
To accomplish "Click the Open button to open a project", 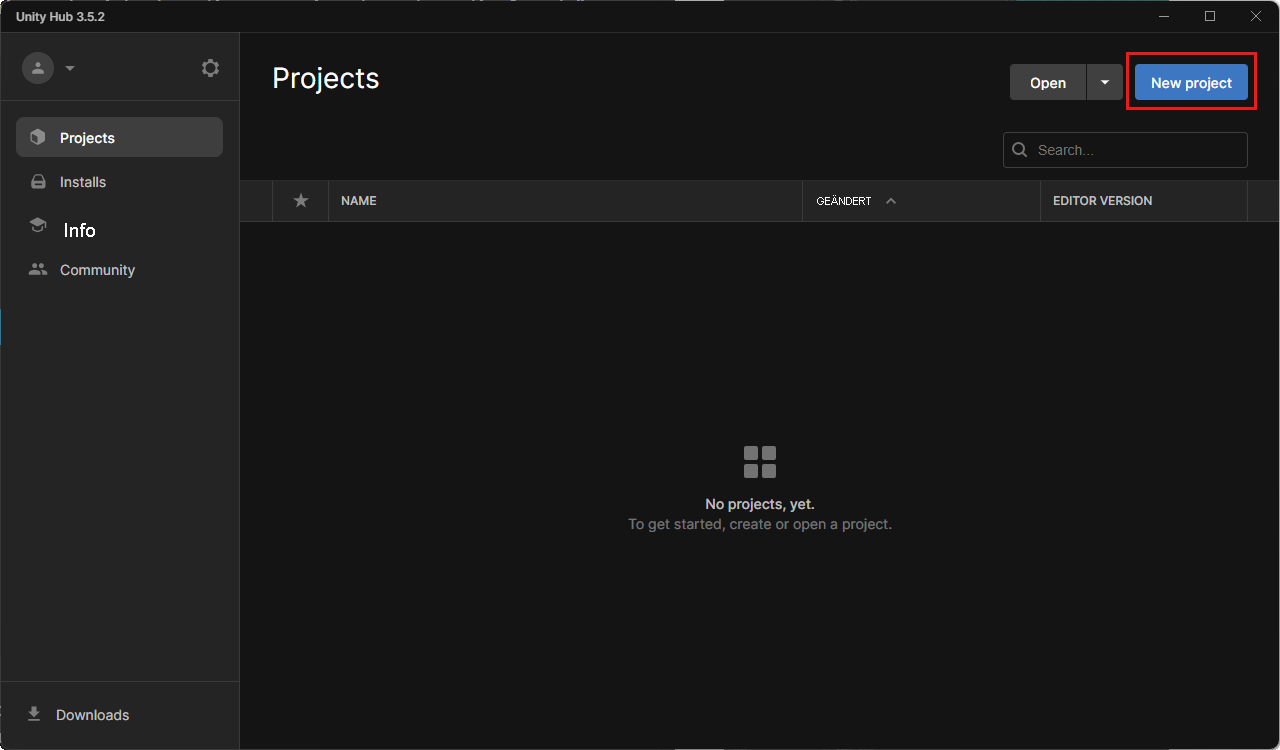I will tap(1047, 82).
